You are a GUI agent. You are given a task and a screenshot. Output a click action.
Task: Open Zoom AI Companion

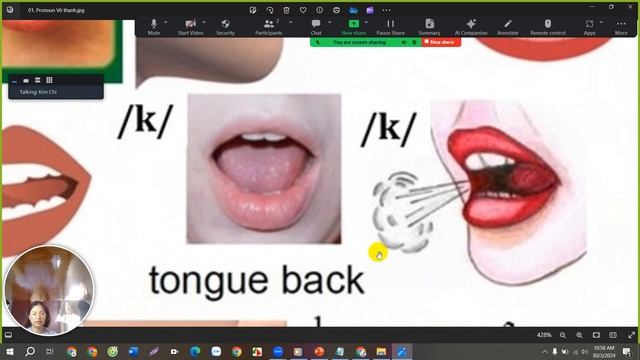(x=471, y=27)
